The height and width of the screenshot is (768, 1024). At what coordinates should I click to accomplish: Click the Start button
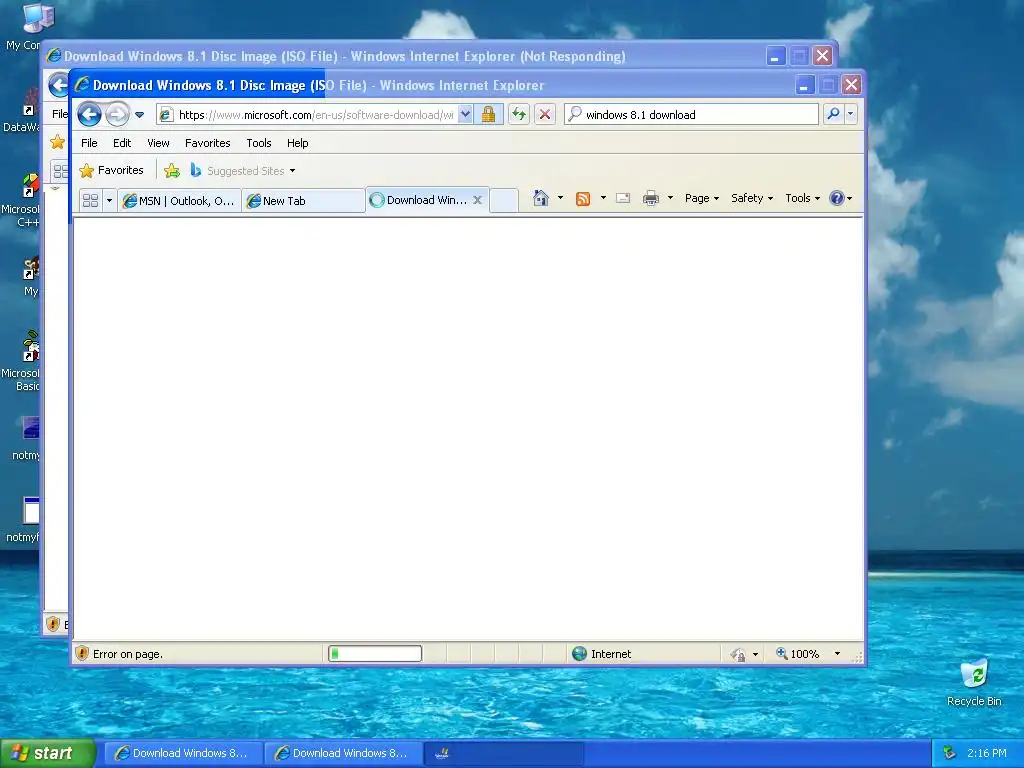pos(47,753)
